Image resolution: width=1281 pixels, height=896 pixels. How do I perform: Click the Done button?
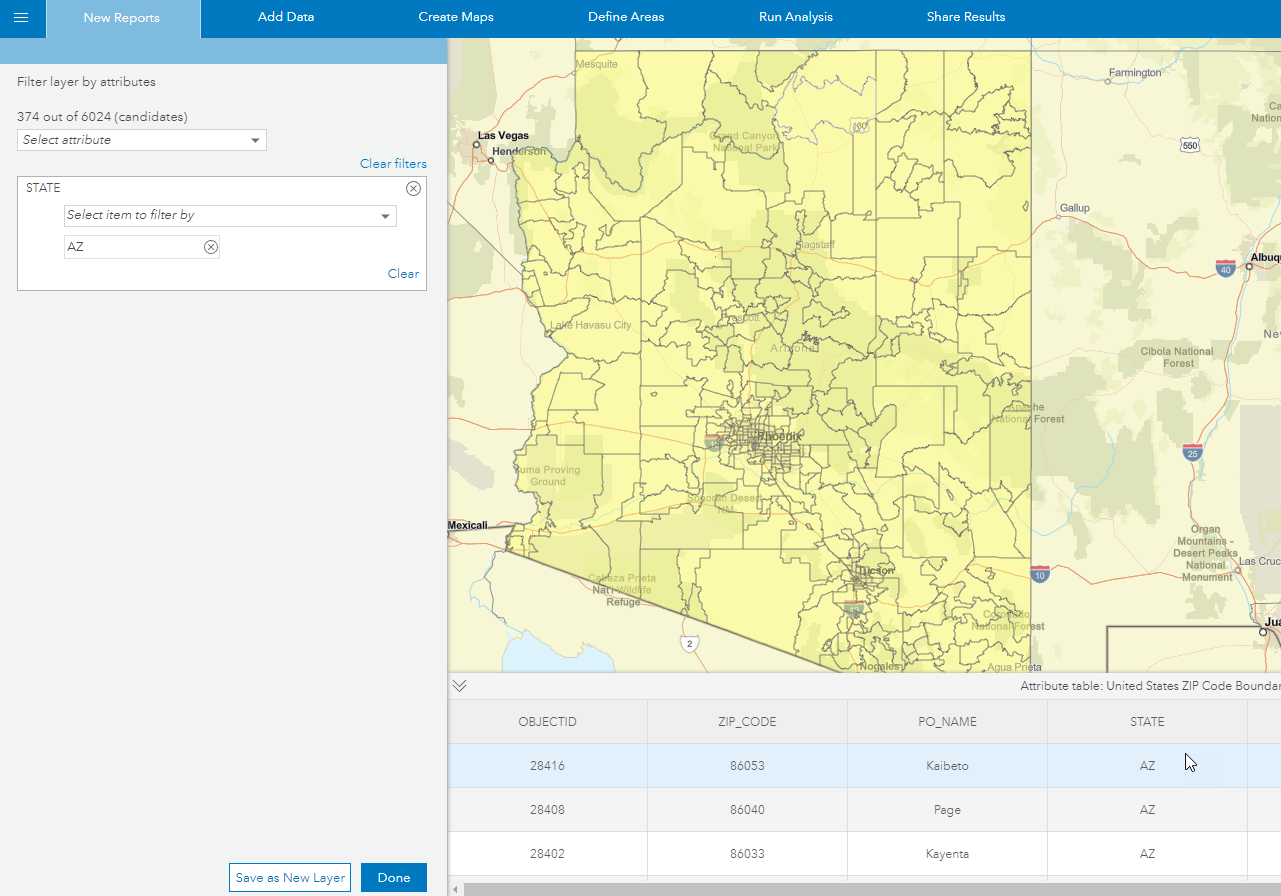393,877
